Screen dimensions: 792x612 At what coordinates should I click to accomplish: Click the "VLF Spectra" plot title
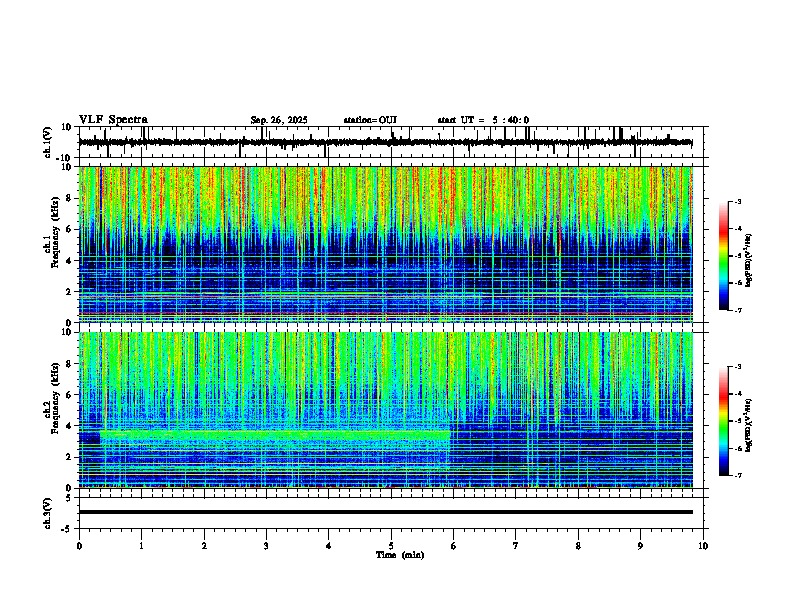(x=113, y=120)
